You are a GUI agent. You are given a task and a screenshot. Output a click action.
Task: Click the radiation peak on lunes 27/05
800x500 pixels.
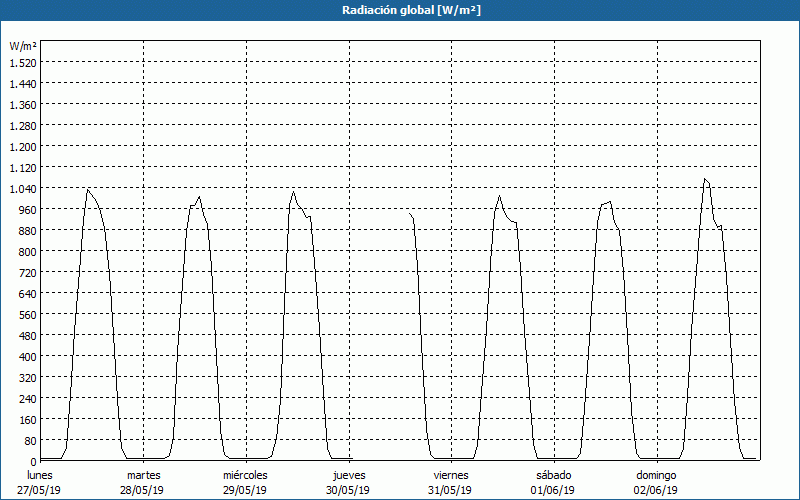click(88, 190)
